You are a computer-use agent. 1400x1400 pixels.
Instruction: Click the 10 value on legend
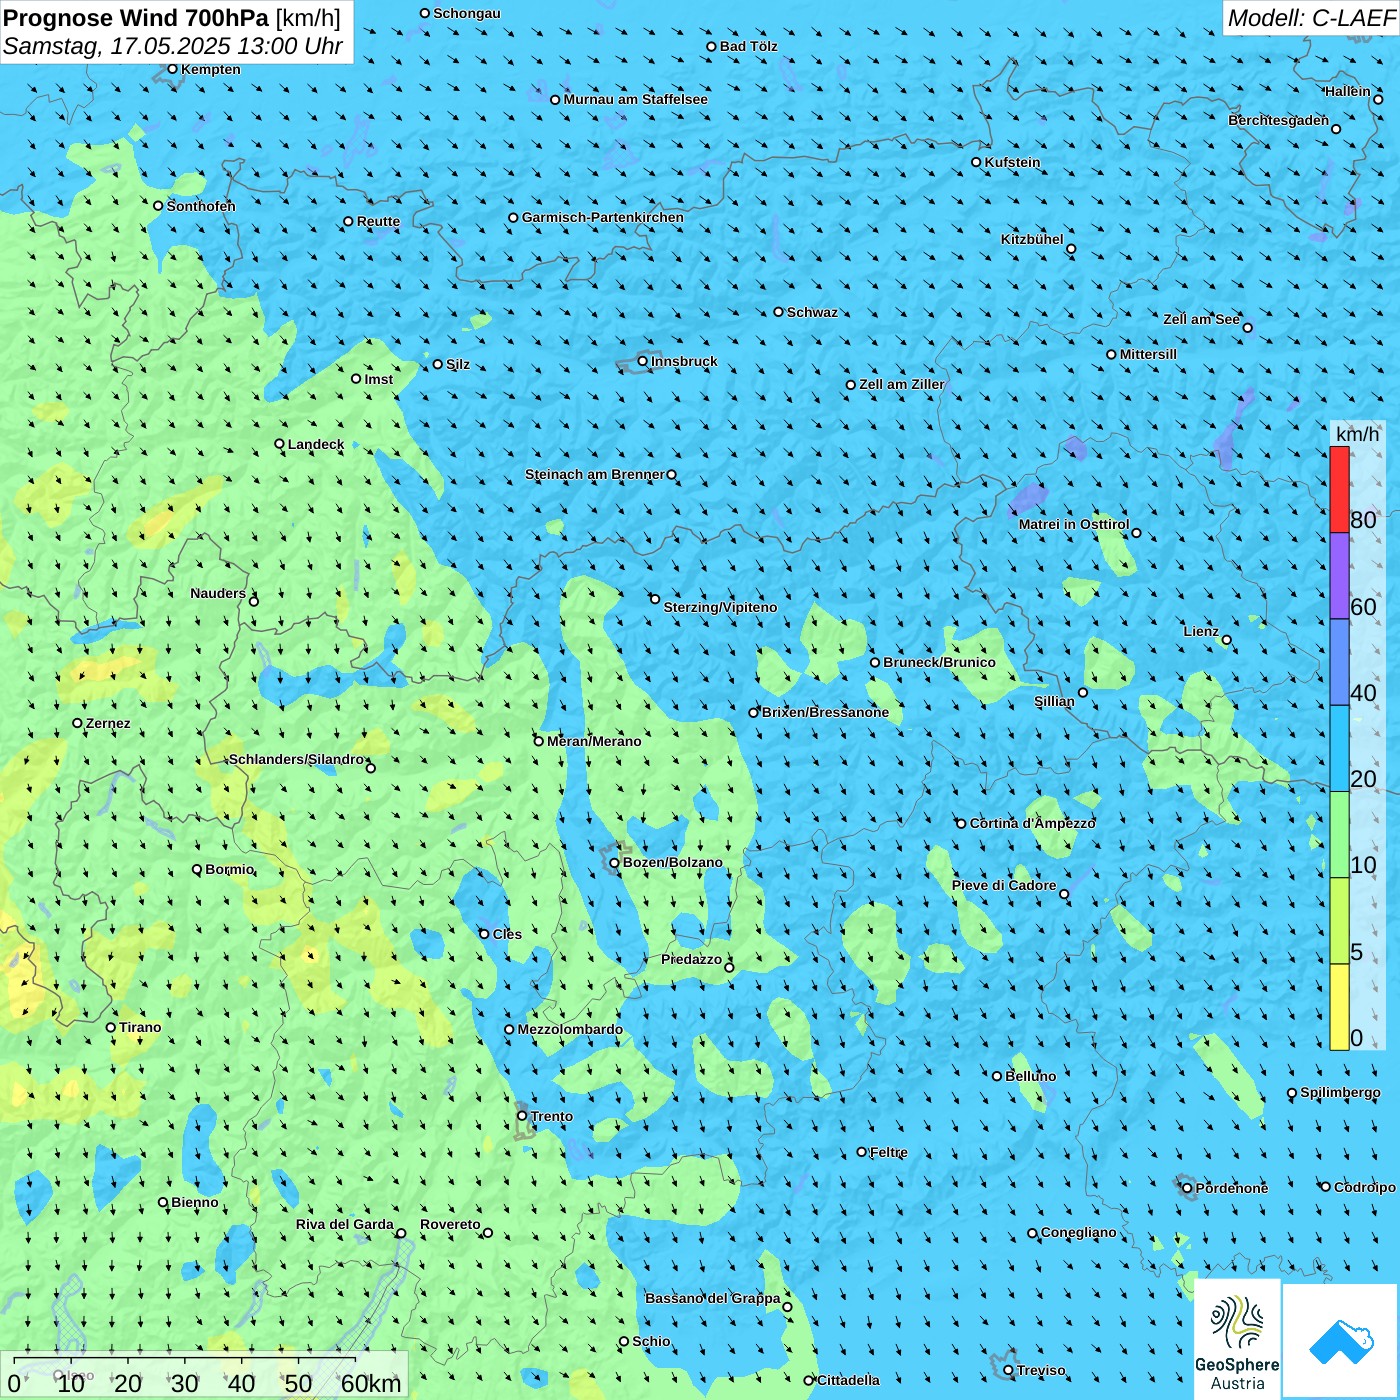1363,865
